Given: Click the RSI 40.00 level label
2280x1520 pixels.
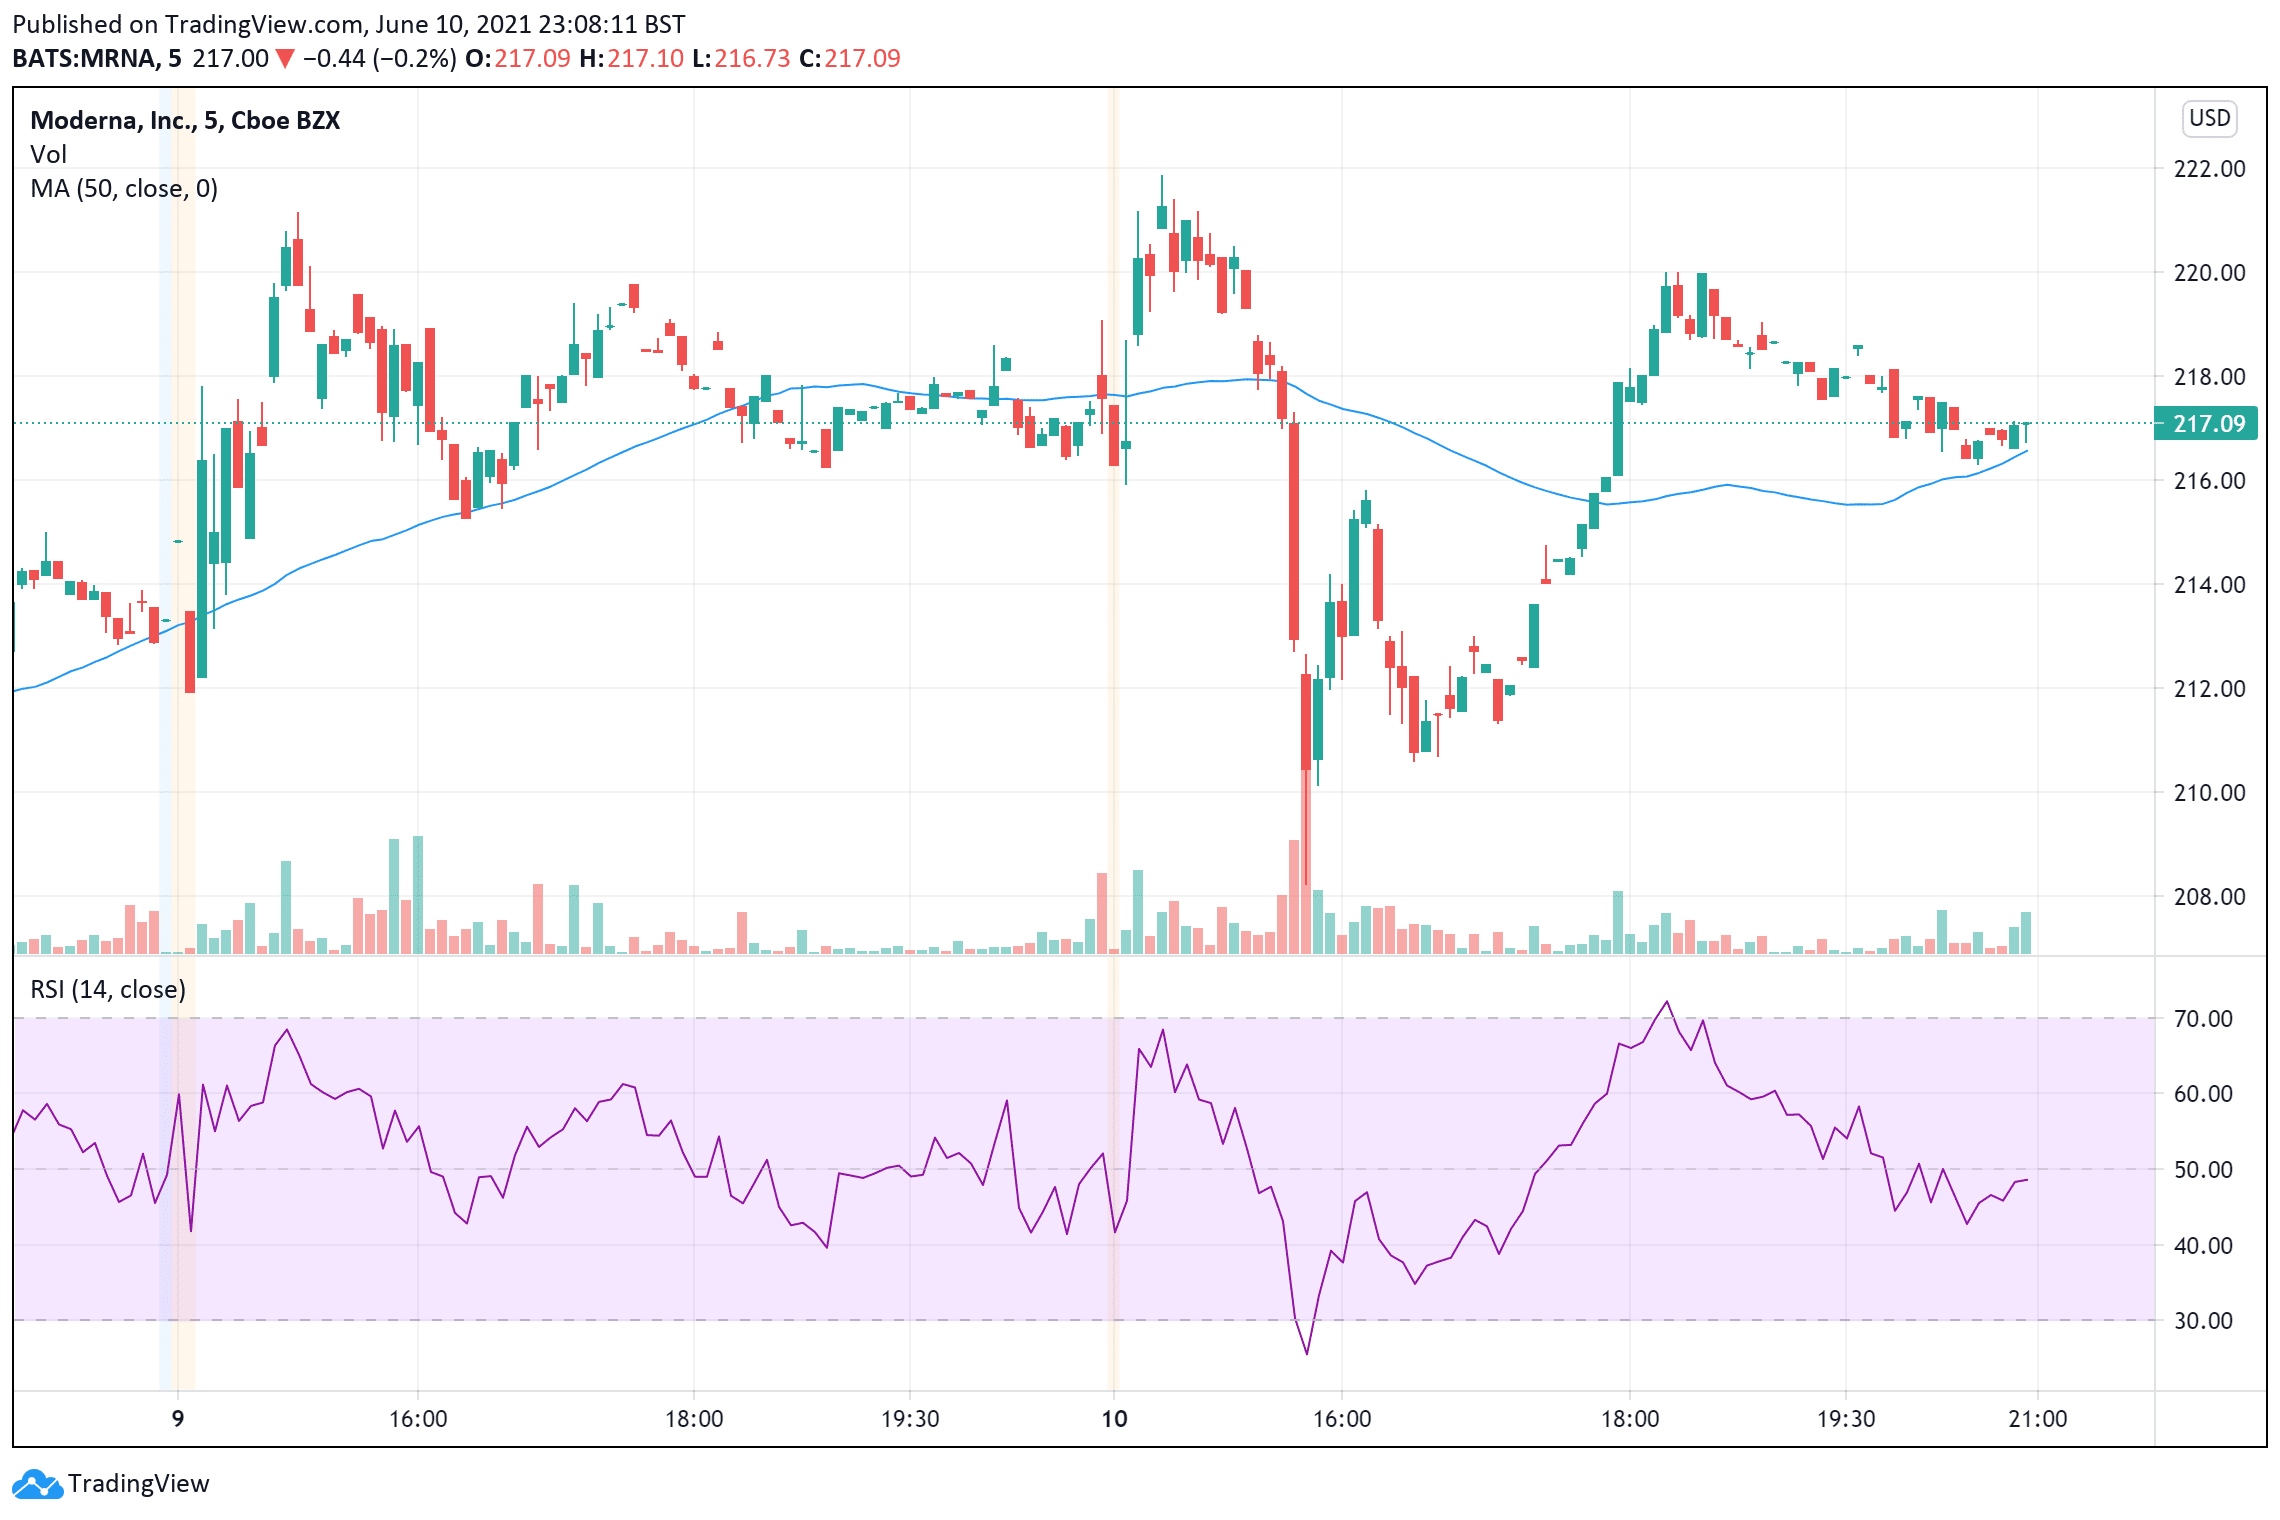Looking at the screenshot, I should click(x=2203, y=1245).
